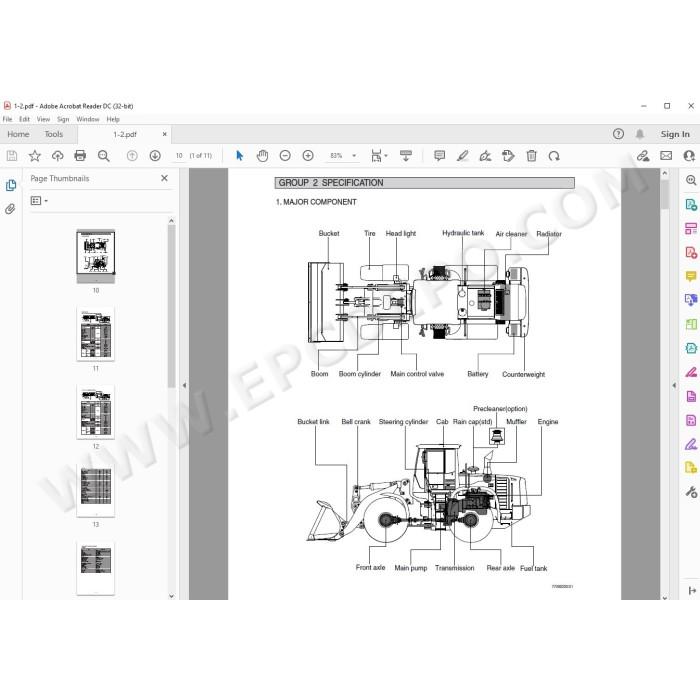
Task: Go to next page with down arrow
Action: [x=155, y=156]
